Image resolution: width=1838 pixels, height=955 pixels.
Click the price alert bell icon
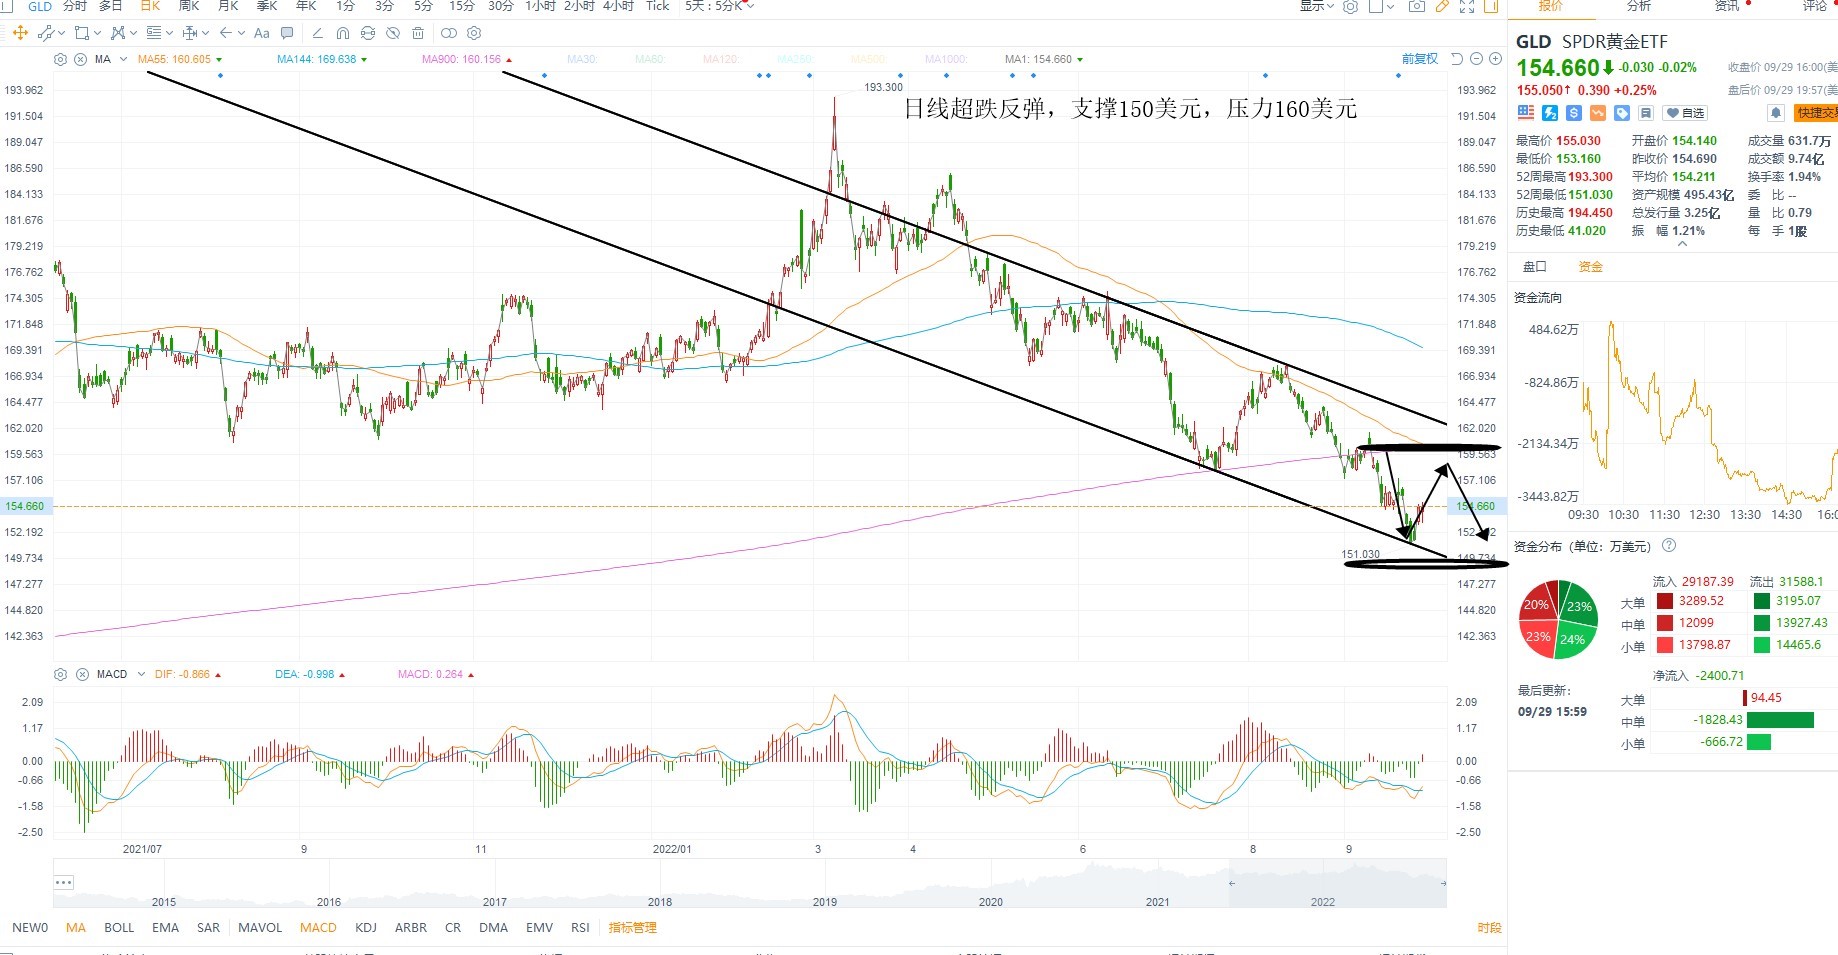1776,113
